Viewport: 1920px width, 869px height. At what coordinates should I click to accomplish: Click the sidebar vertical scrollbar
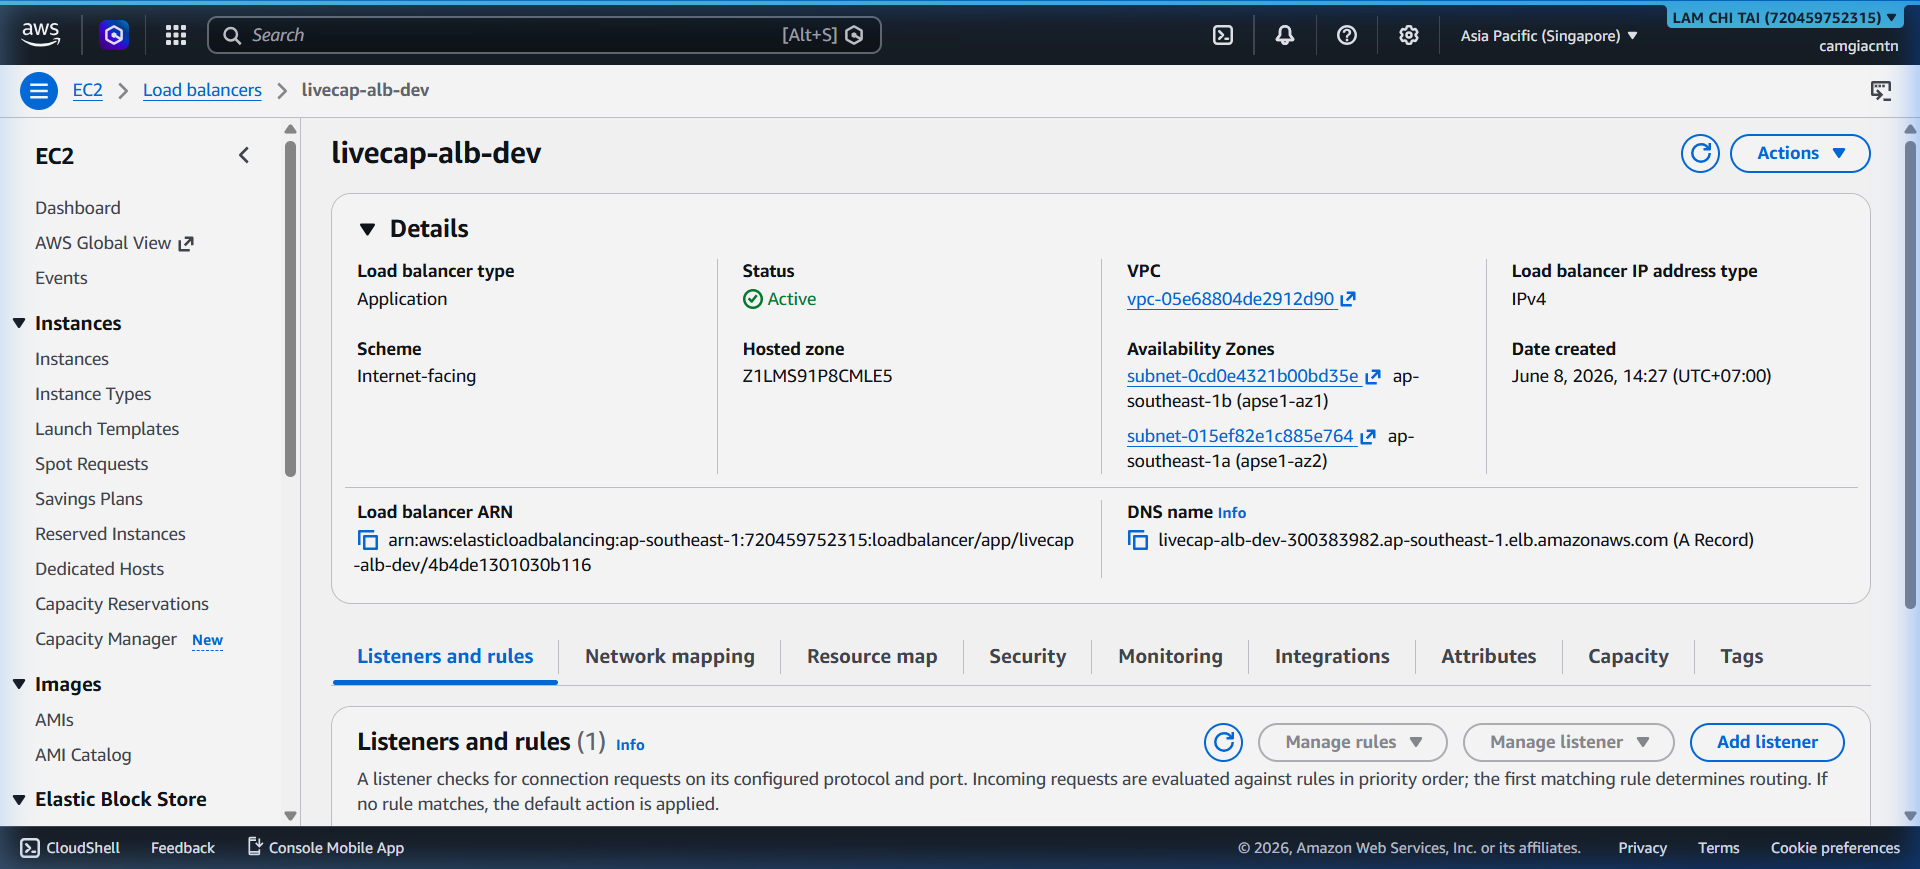click(290, 310)
